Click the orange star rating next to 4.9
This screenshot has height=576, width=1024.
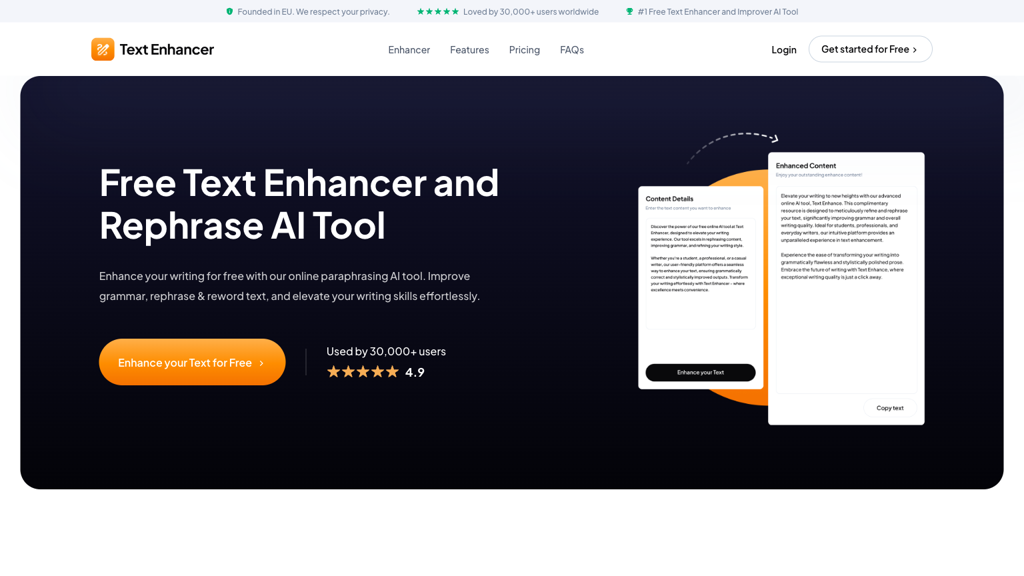pos(363,371)
